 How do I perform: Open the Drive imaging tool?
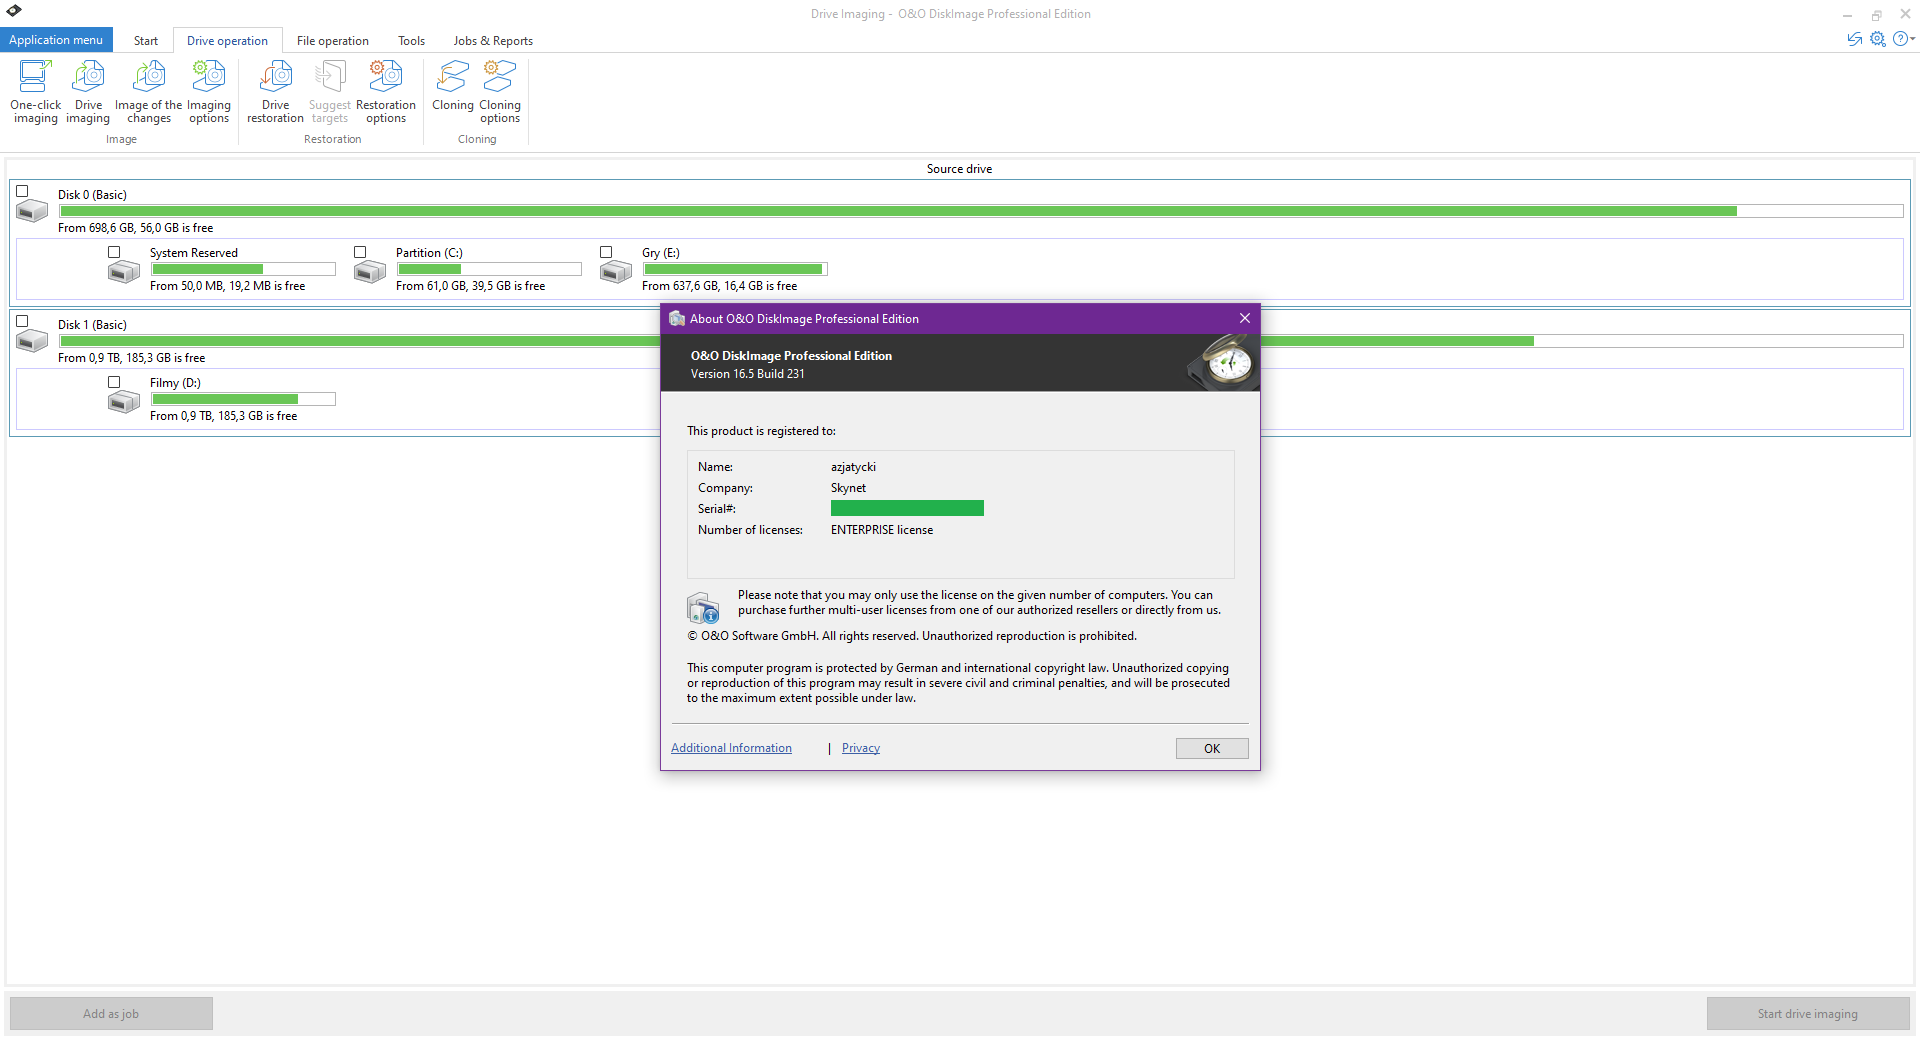pyautogui.click(x=88, y=92)
